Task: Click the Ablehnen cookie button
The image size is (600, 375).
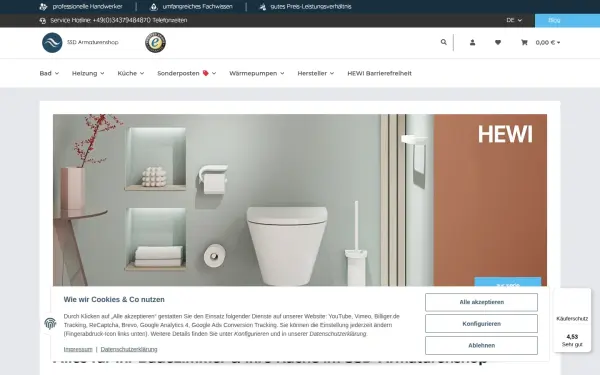Action: tap(481, 345)
